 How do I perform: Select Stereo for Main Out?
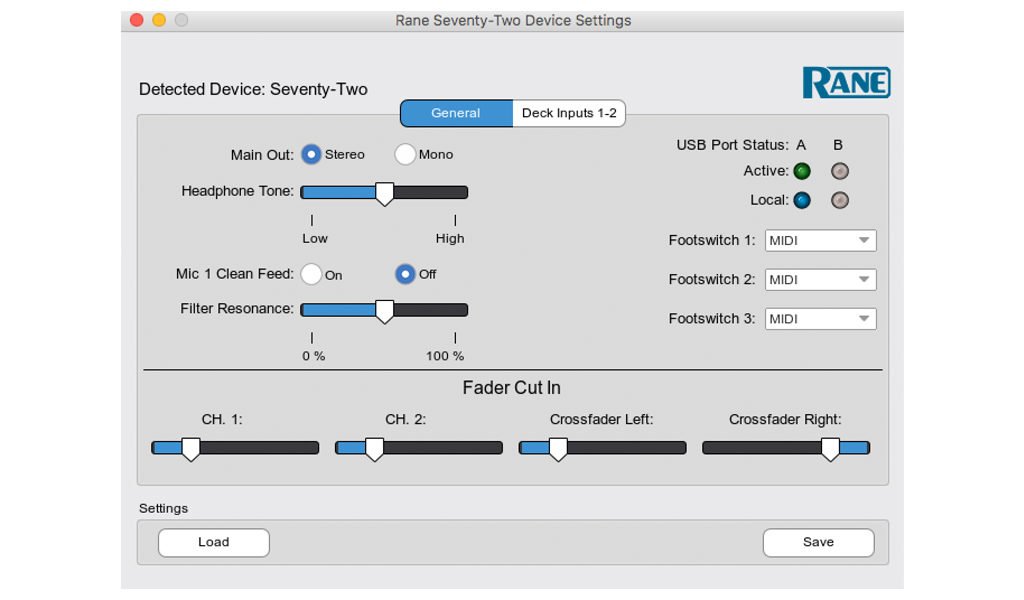pyautogui.click(x=312, y=154)
